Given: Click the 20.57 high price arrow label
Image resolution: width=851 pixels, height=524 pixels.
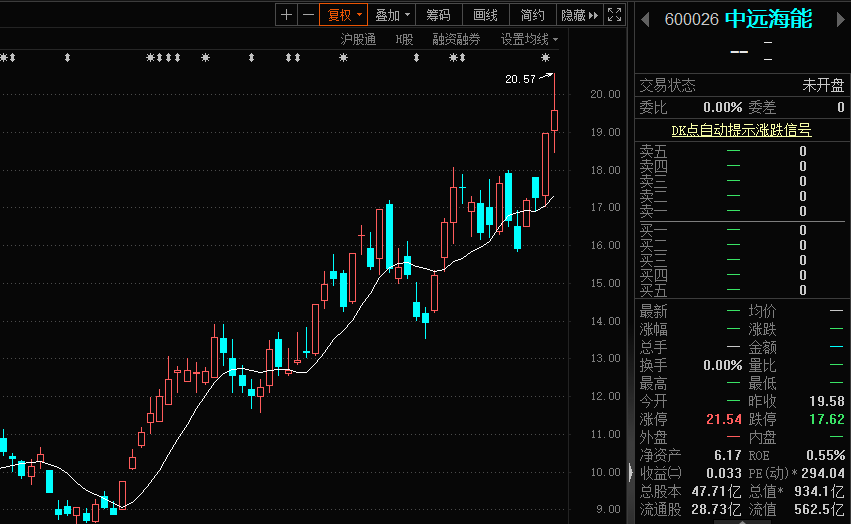Looking at the screenshot, I should coord(520,79).
